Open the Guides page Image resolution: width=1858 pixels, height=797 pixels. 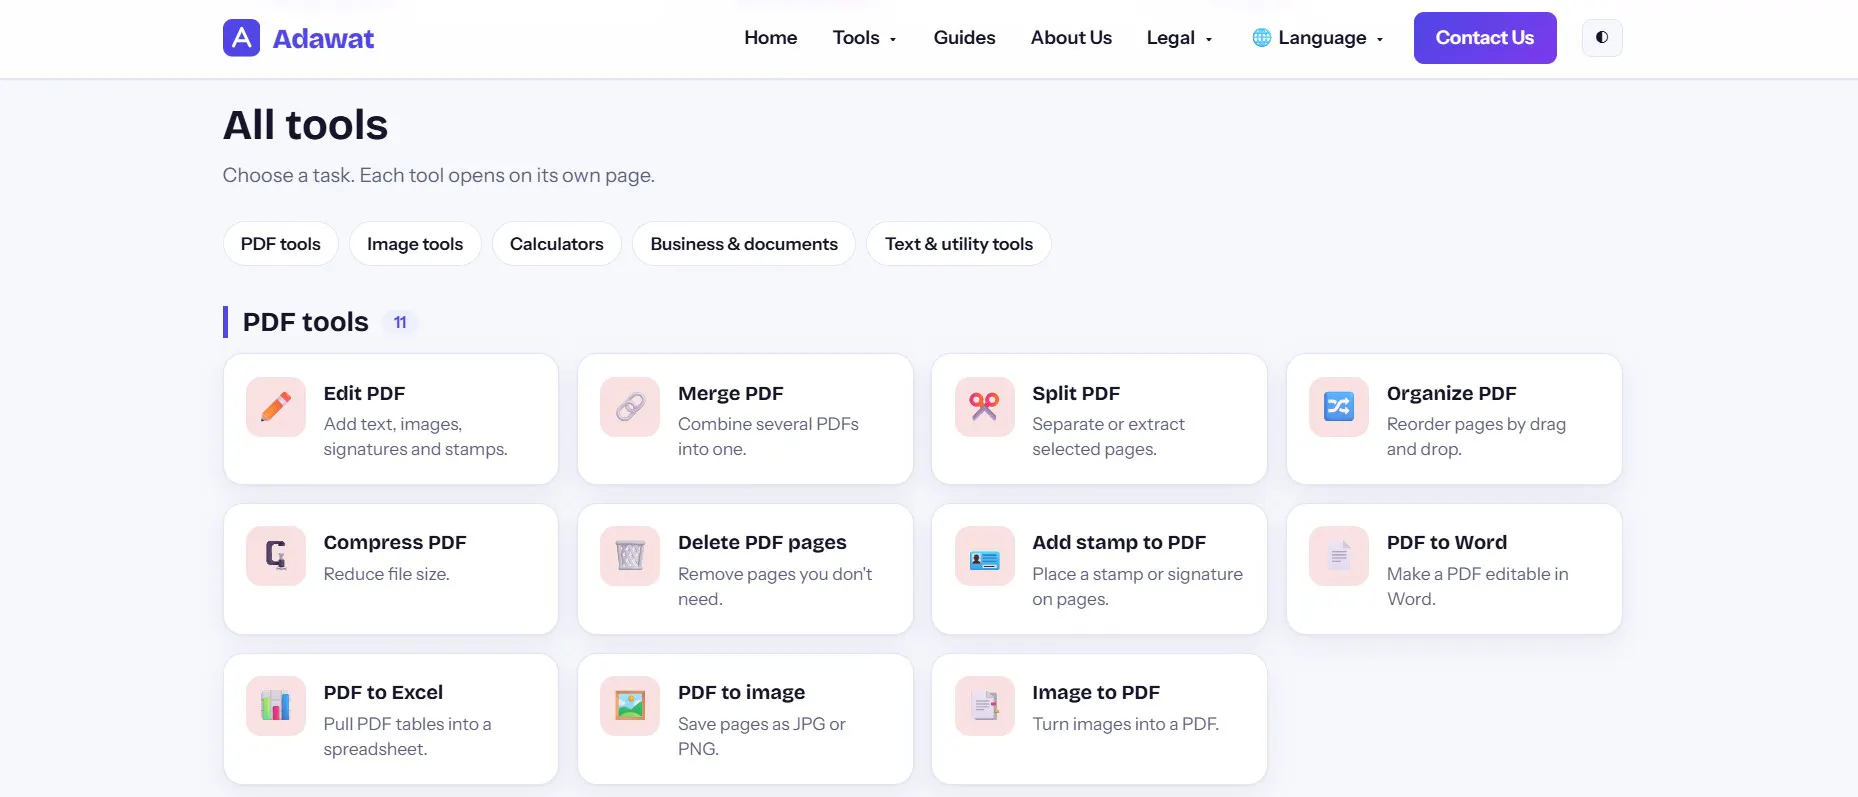click(964, 38)
